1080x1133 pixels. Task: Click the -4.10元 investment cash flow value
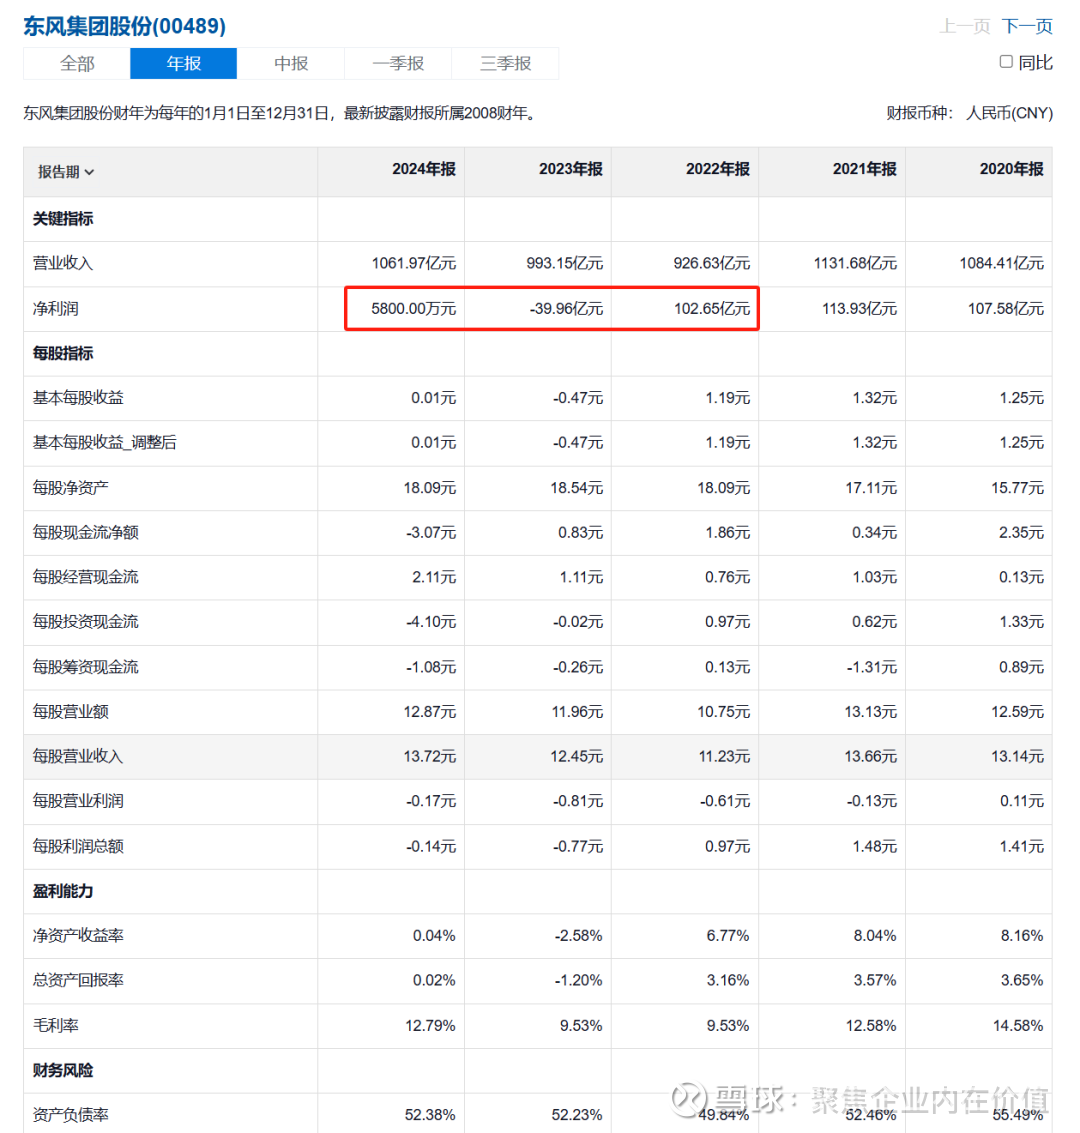click(x=431, y=621)
